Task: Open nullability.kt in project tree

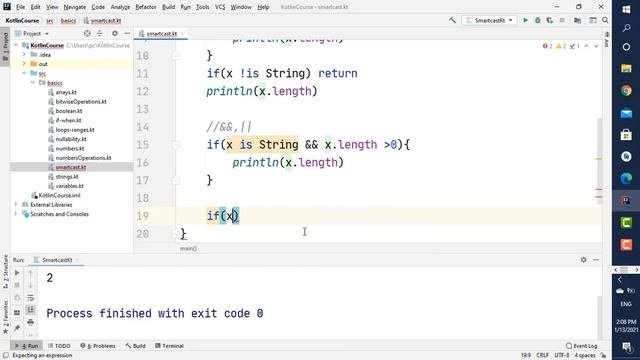Action: (x=71, y=139)
